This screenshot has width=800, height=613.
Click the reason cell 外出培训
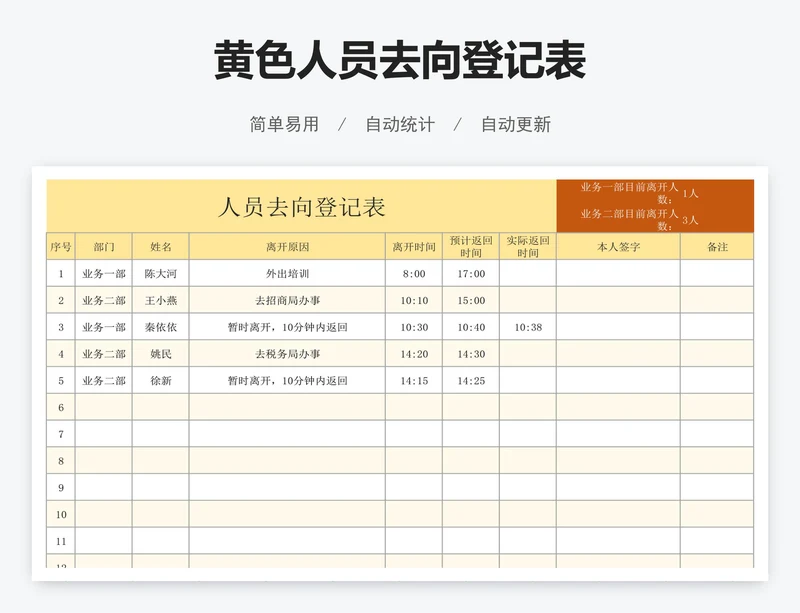(287, 274)
